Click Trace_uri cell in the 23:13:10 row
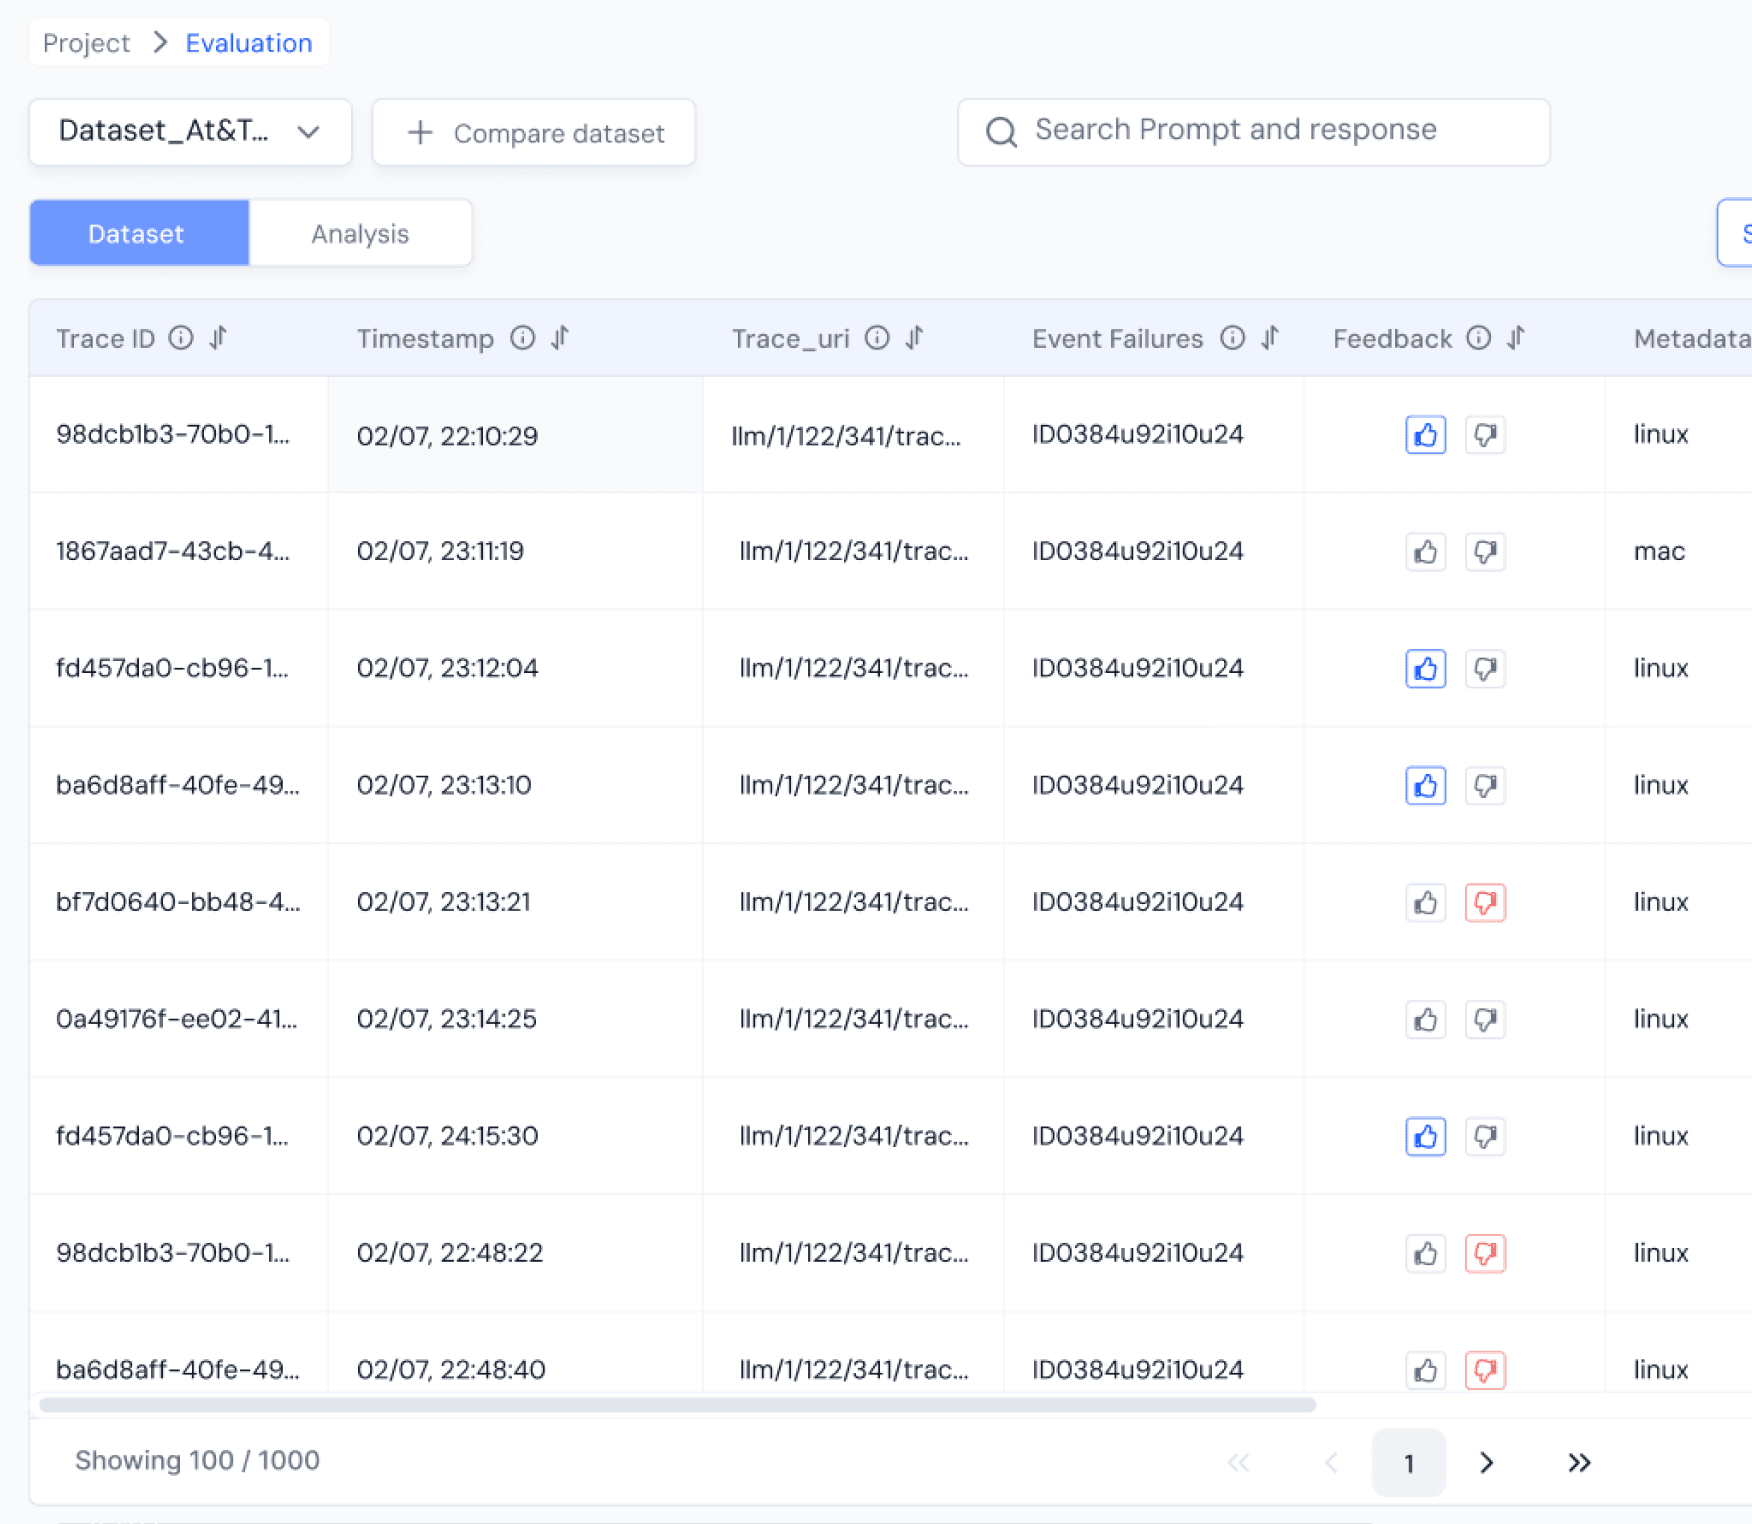The image size is (1752, 1524). tap(854, 785)
